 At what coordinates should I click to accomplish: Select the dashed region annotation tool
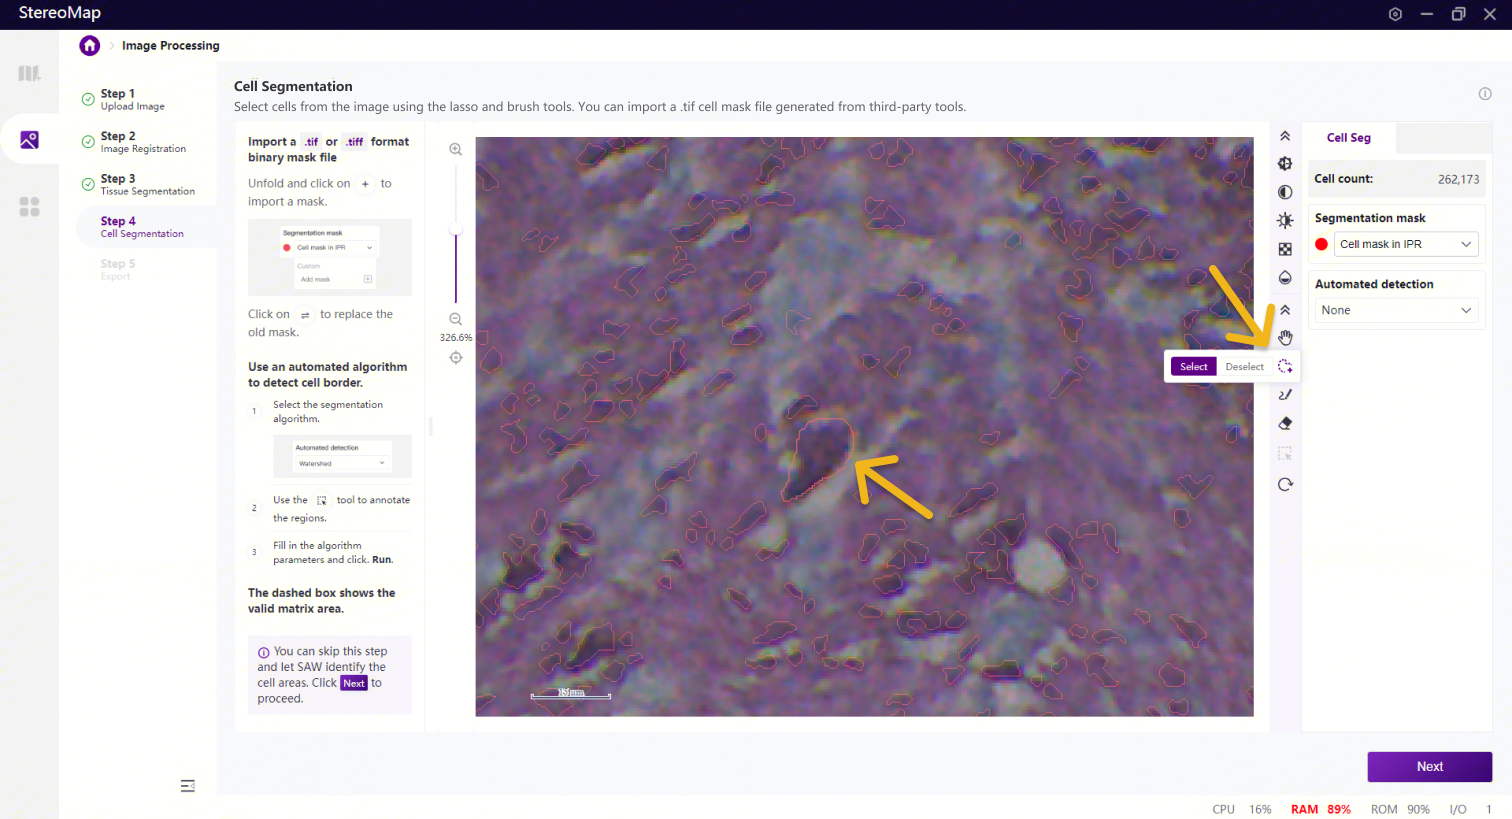[x=1285, y=454]
